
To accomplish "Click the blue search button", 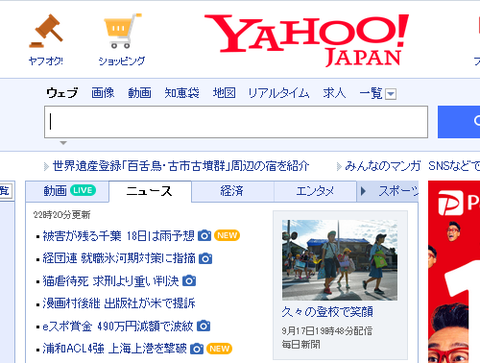I will 459,122.
